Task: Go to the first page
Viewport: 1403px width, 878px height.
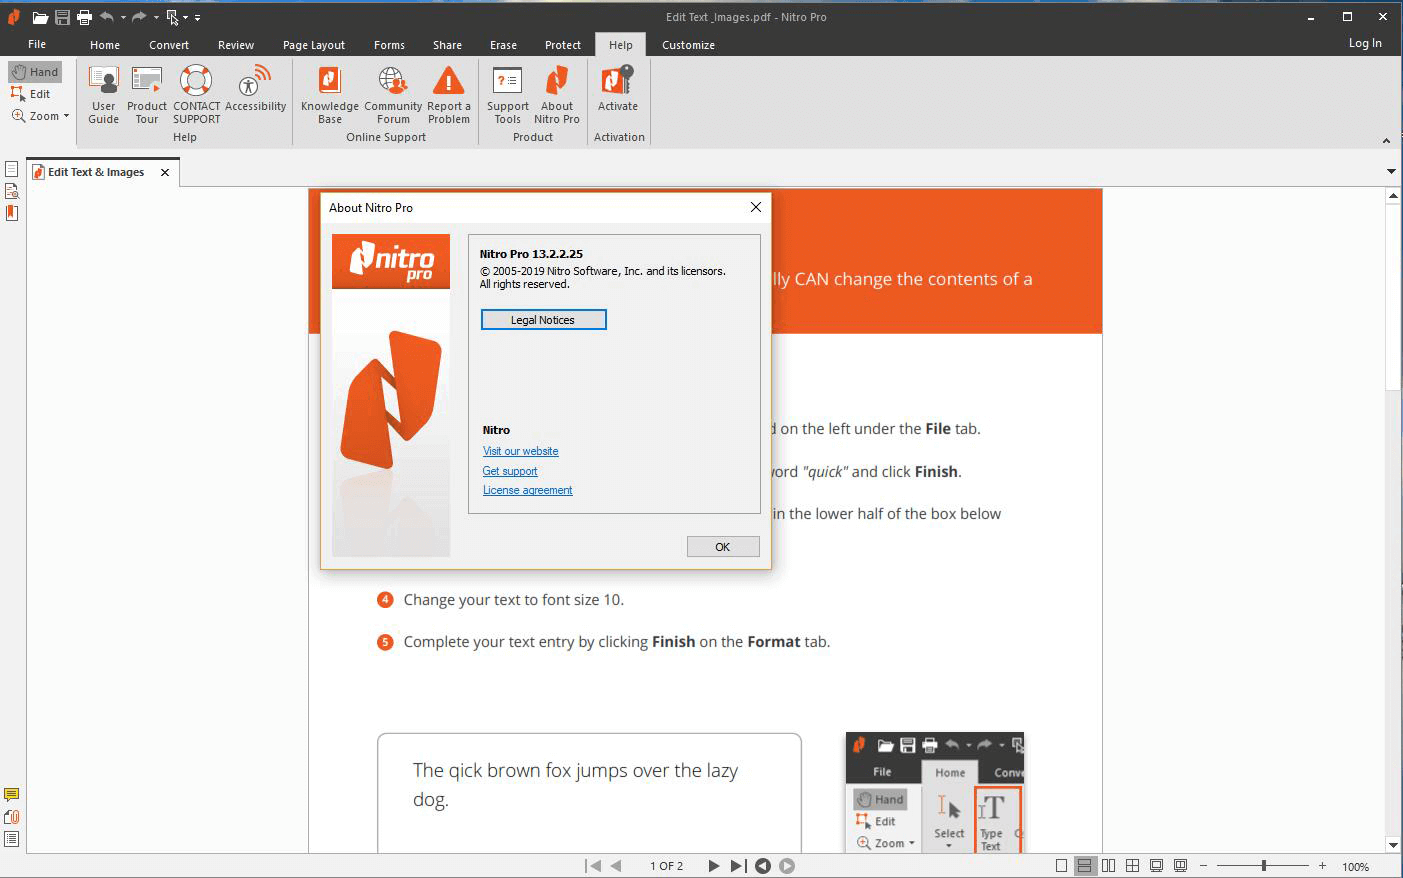Action: click(594, 866)
